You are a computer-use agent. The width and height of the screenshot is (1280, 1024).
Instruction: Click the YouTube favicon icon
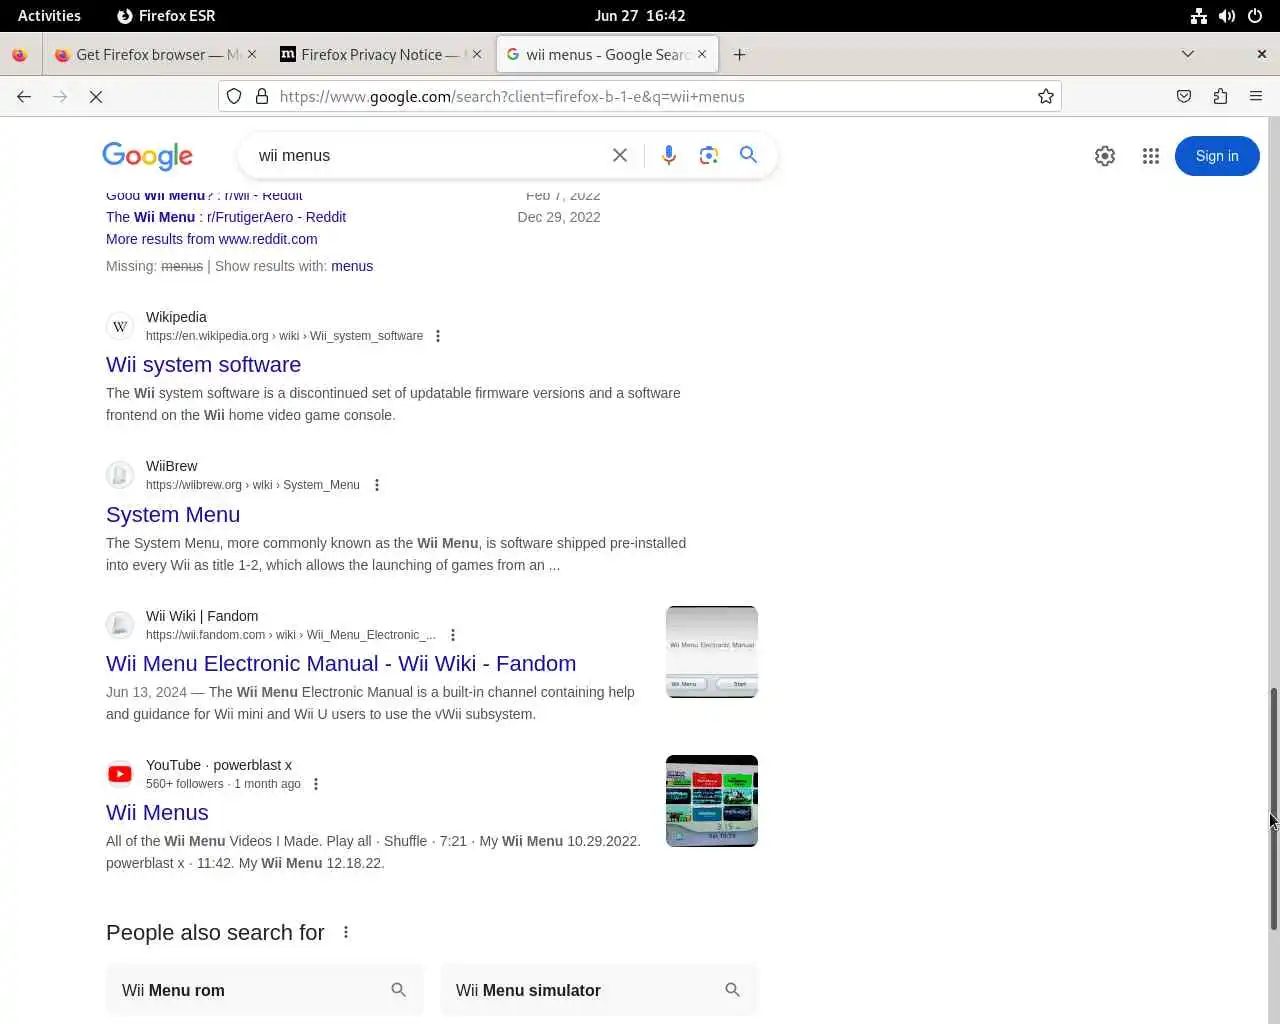click(x=120, y=774)
